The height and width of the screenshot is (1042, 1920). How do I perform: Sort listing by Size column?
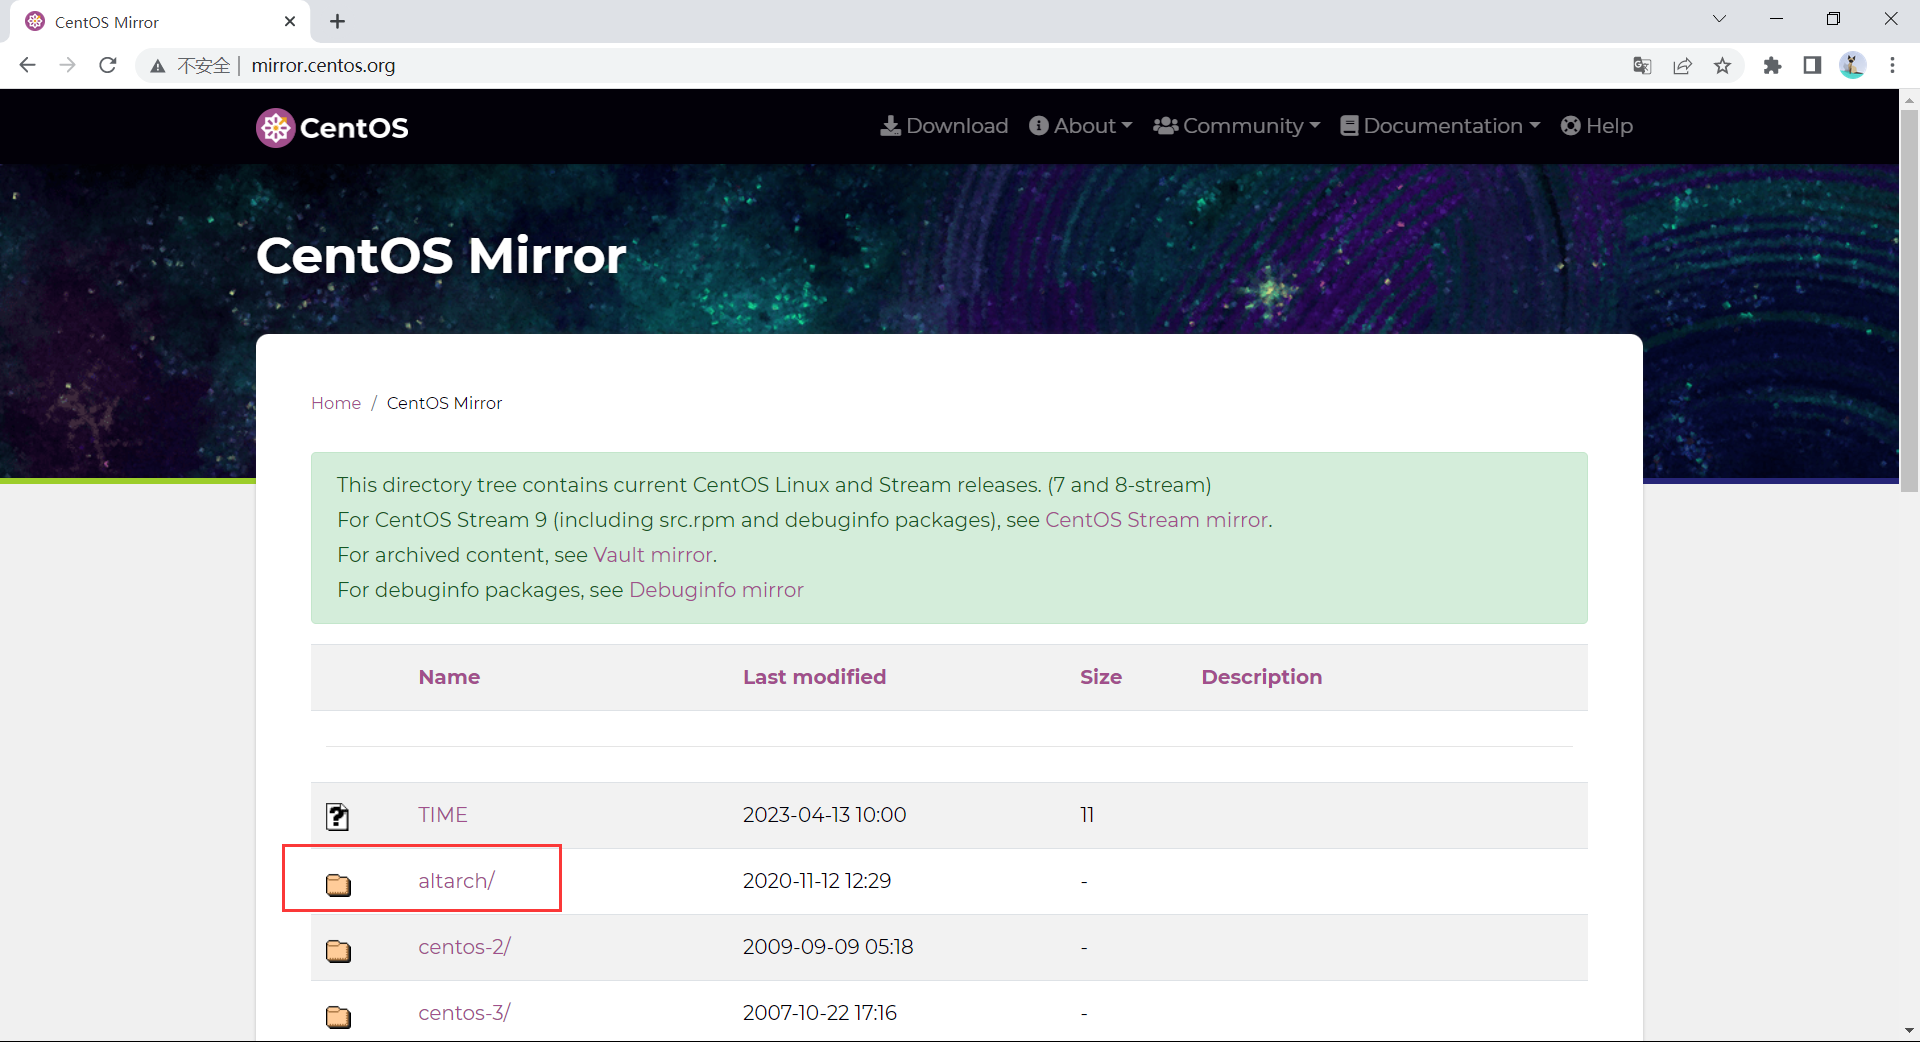coord(1101,677)
